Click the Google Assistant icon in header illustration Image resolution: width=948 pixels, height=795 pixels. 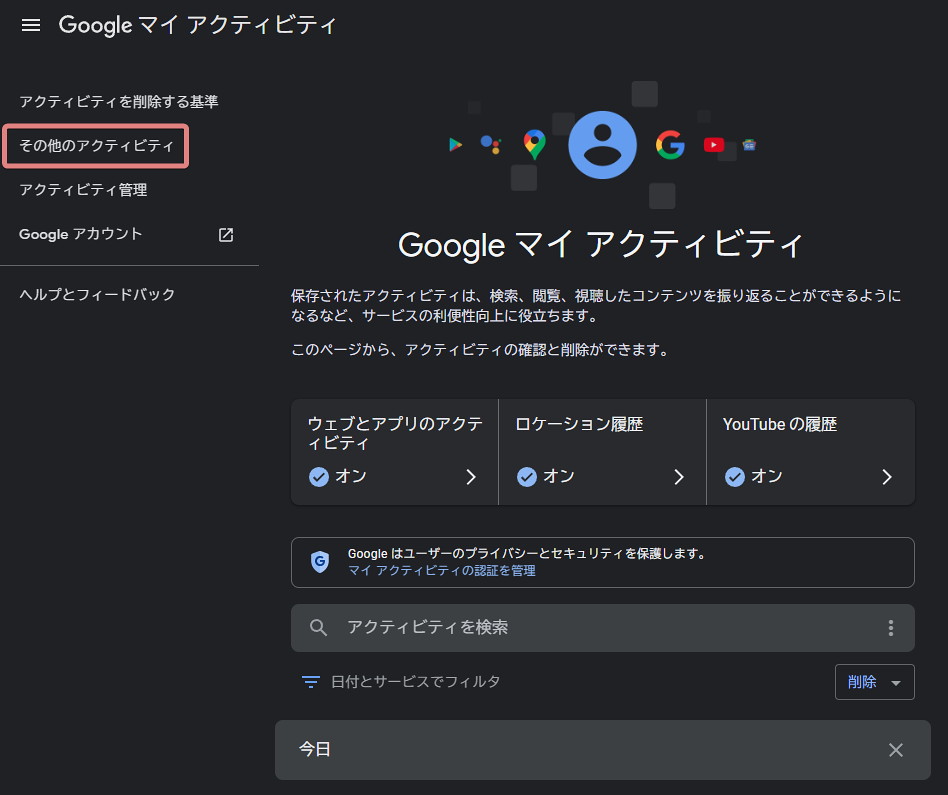tap(490, 144)
